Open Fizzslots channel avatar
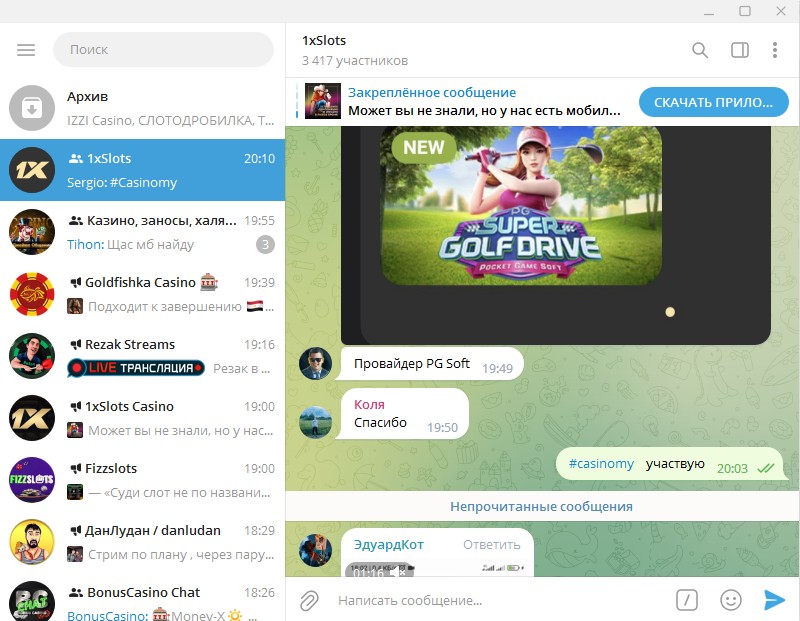The width and height of the screenshot is (800, 621). (x=32, y=480)
